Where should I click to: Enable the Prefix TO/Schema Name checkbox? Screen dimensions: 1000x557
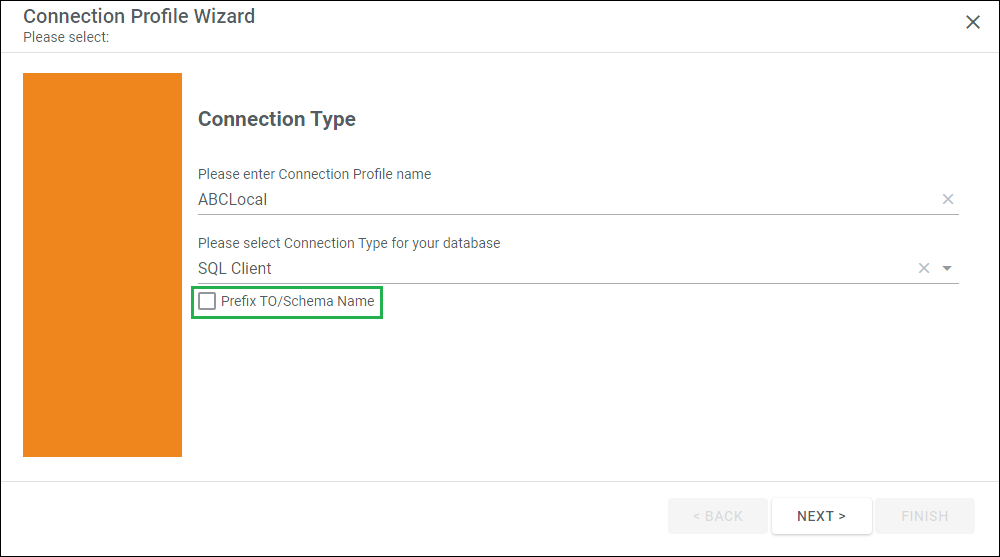[207, 301]
